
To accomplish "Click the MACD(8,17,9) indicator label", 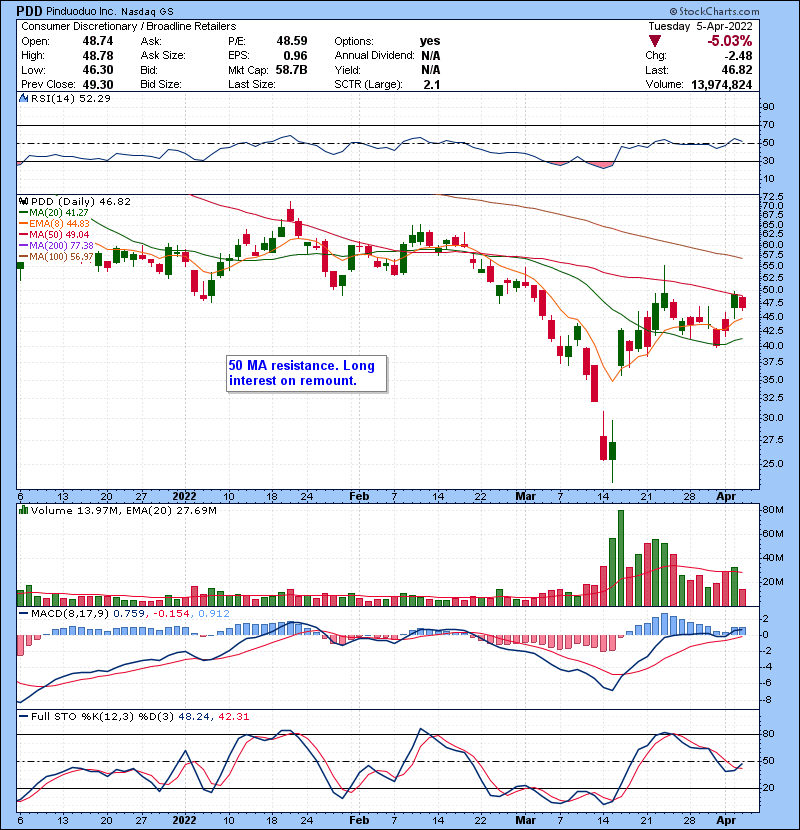I will pos(70,614).
